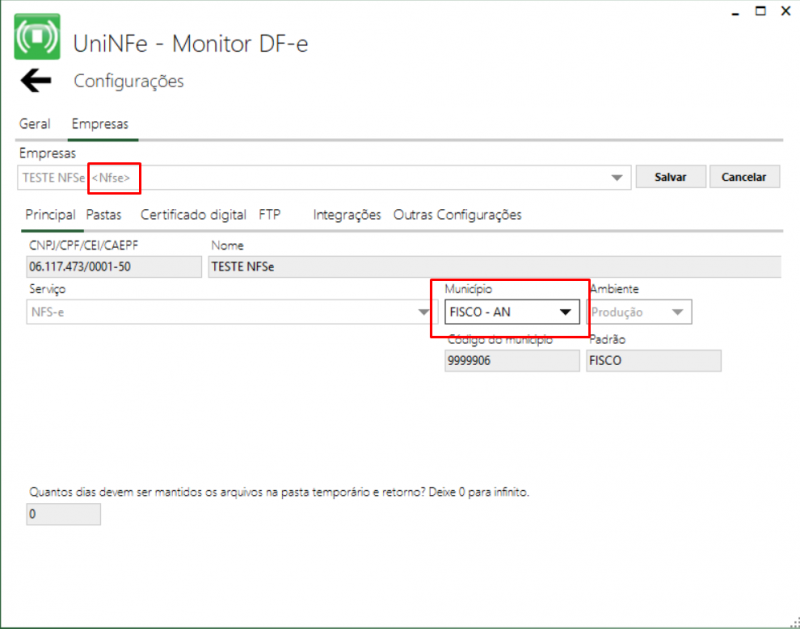
Task: Click the green UniNFe logo icon
Action: (x=37, y=36)
